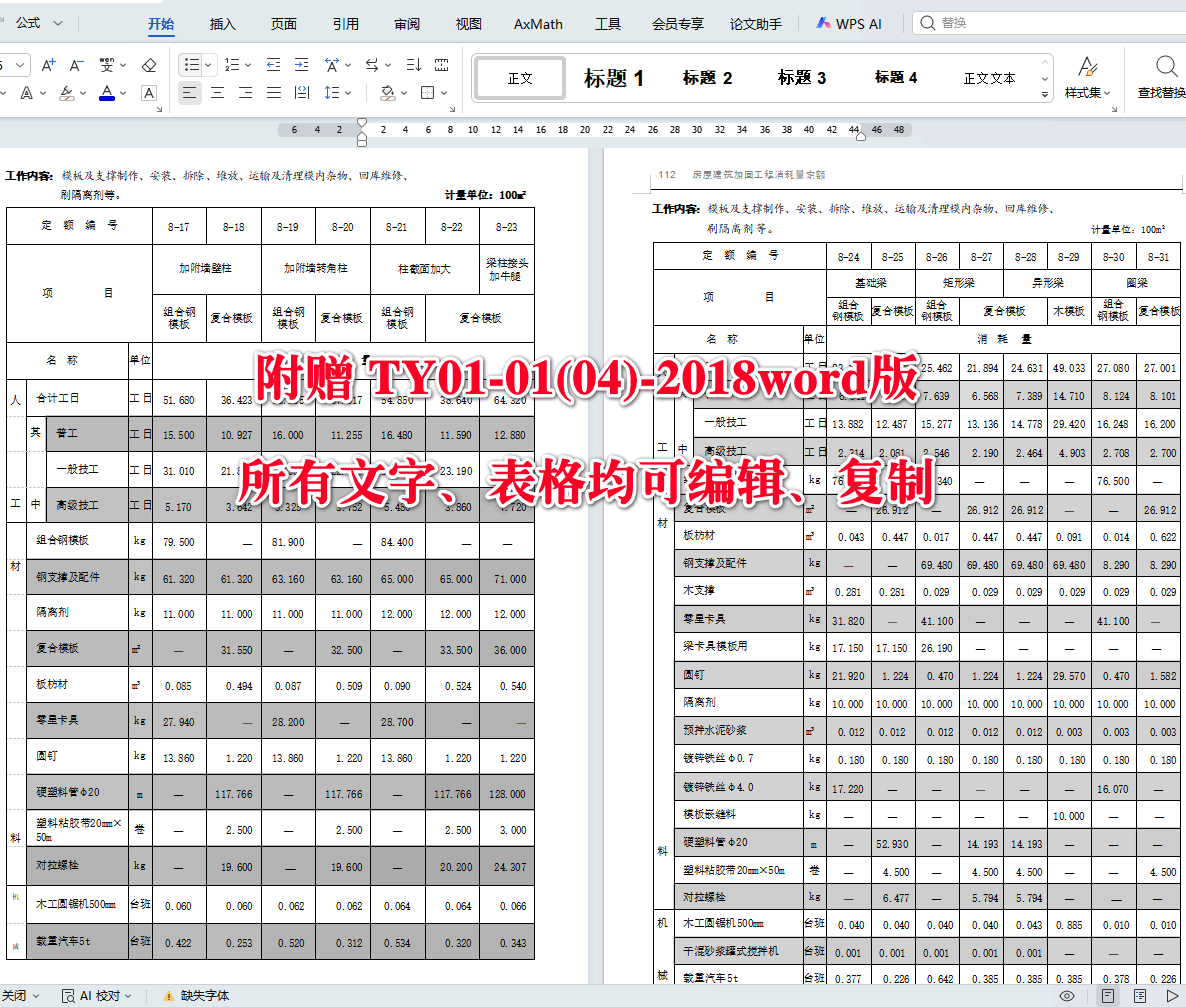This screenshot has height=1007, width=1186.
Task: Align paragraph text right
Action: (246, 92)
